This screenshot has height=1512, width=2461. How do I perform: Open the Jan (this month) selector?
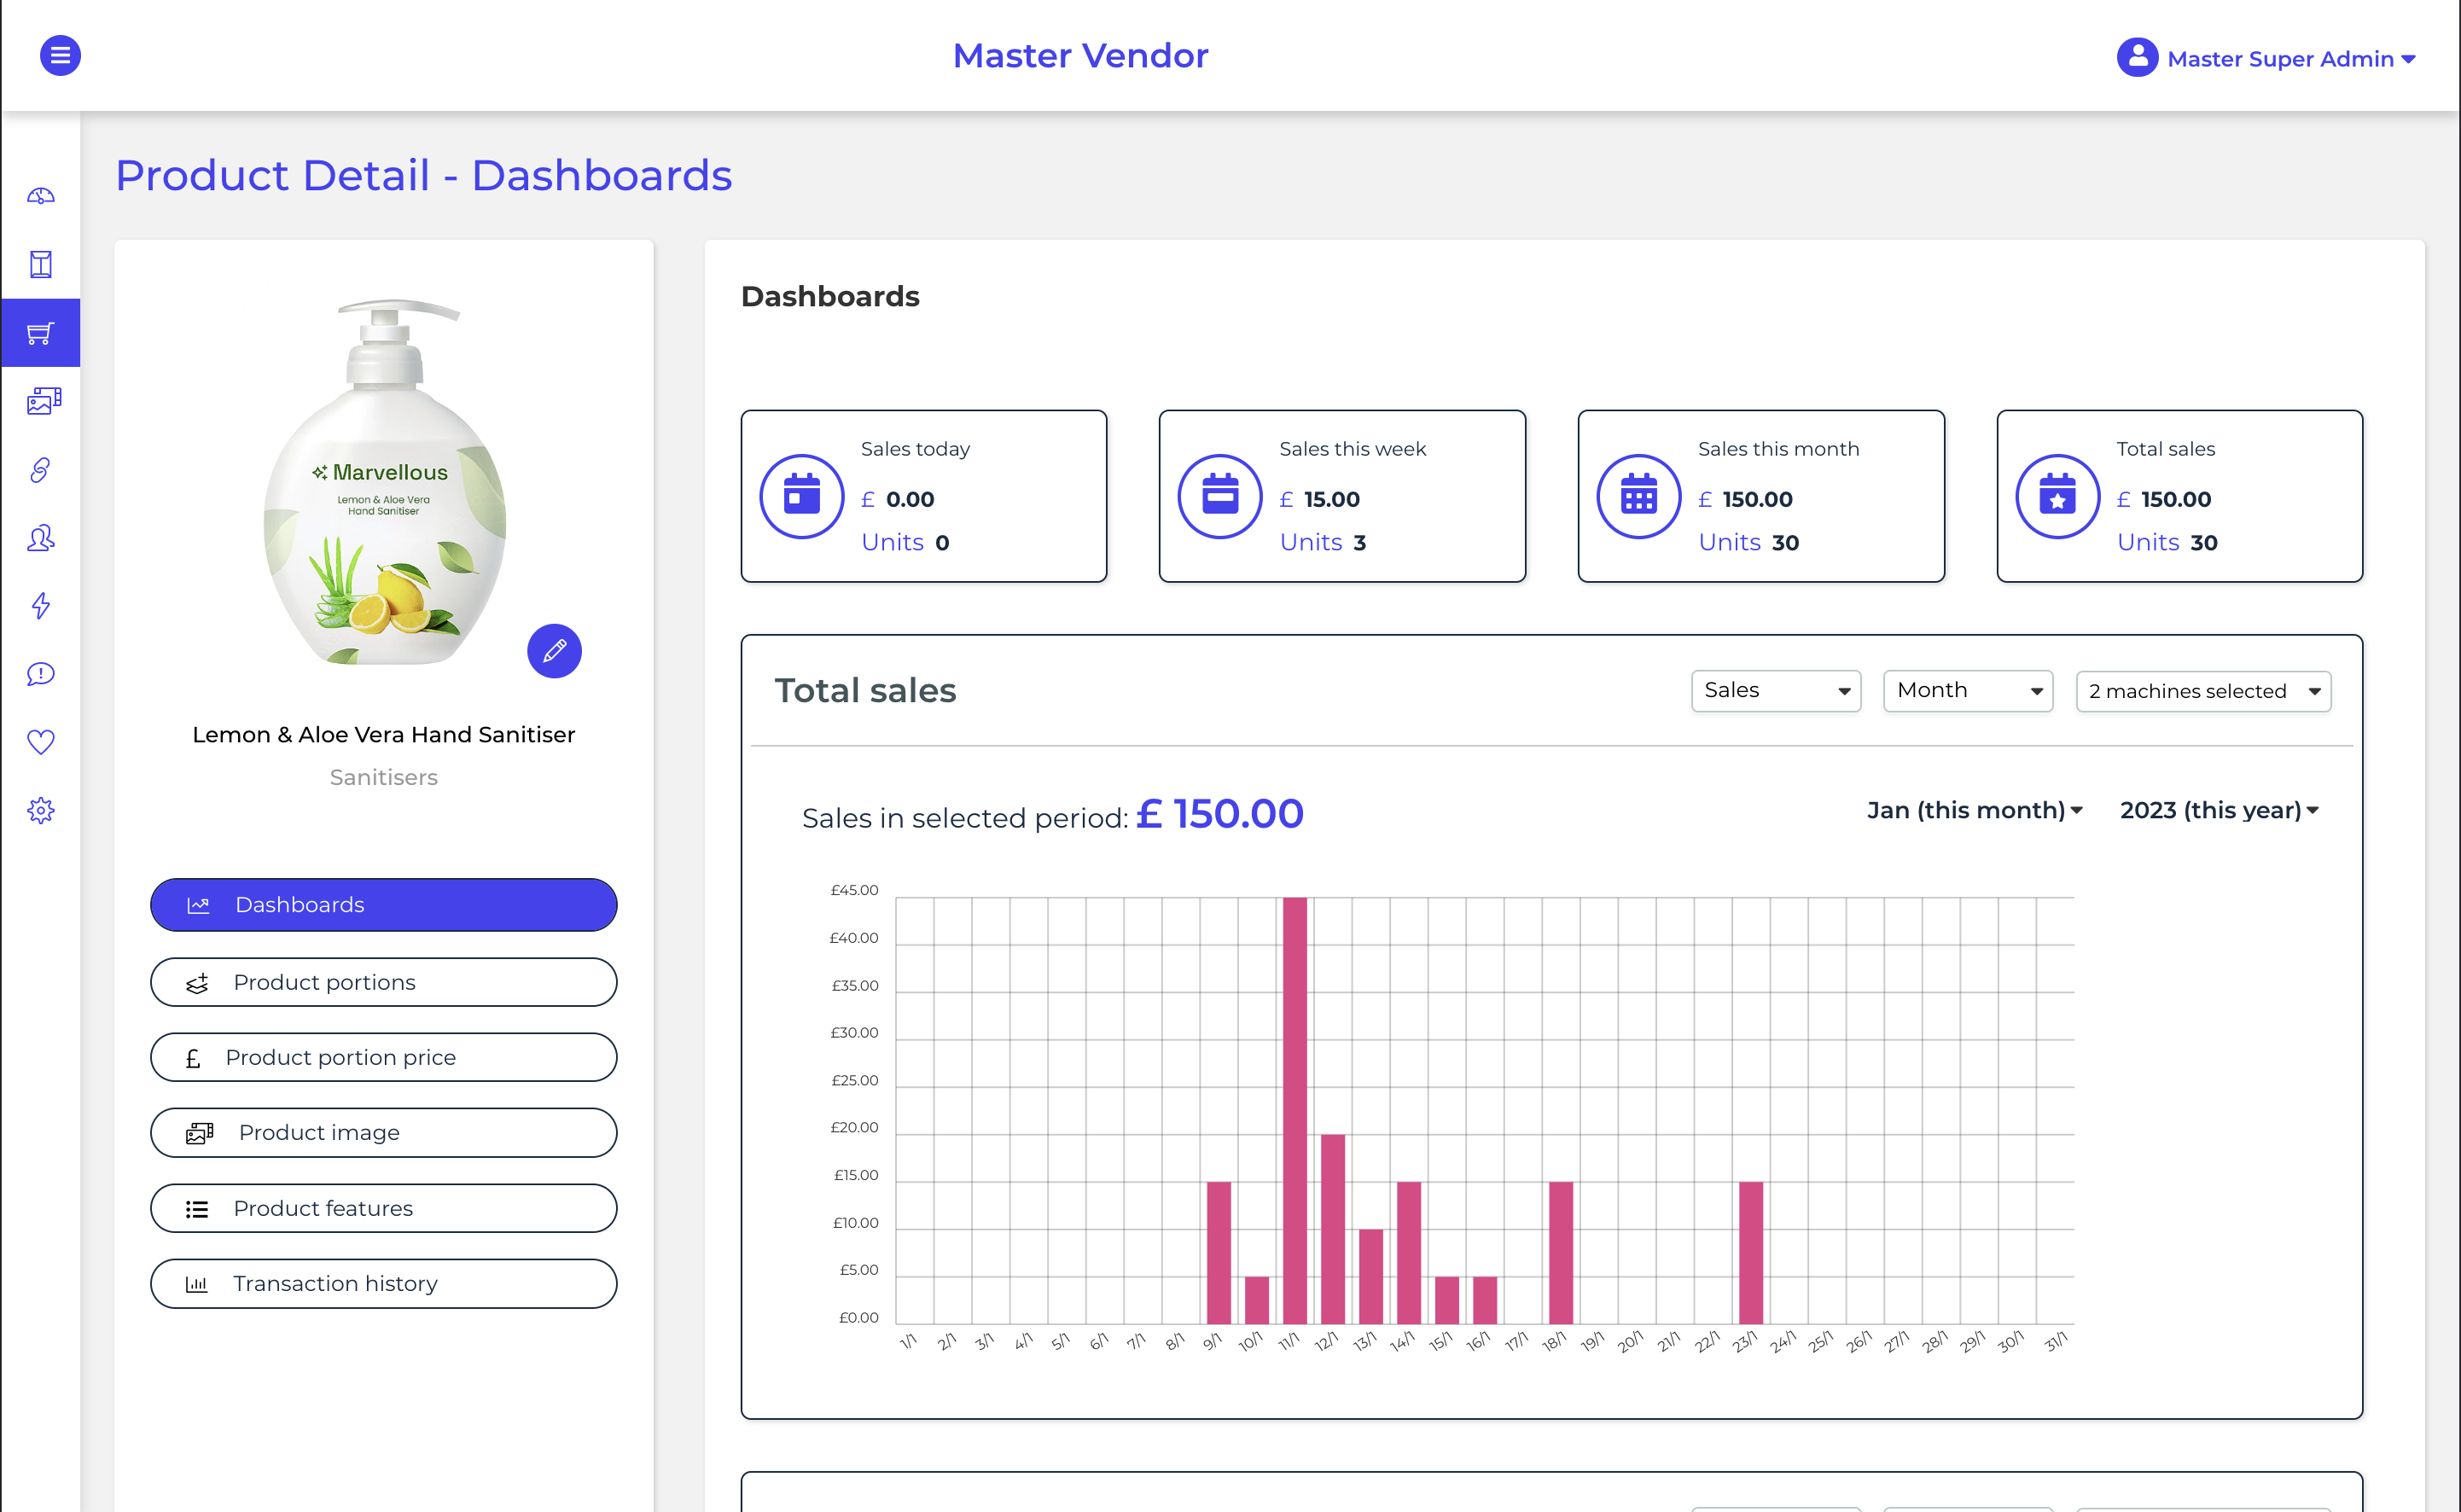coord(1974,810)
